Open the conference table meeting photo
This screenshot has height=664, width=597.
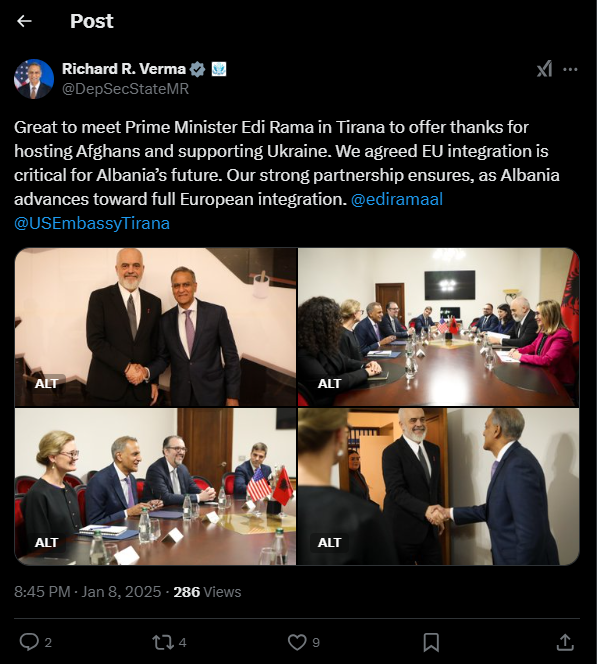[x=438, y=327]
